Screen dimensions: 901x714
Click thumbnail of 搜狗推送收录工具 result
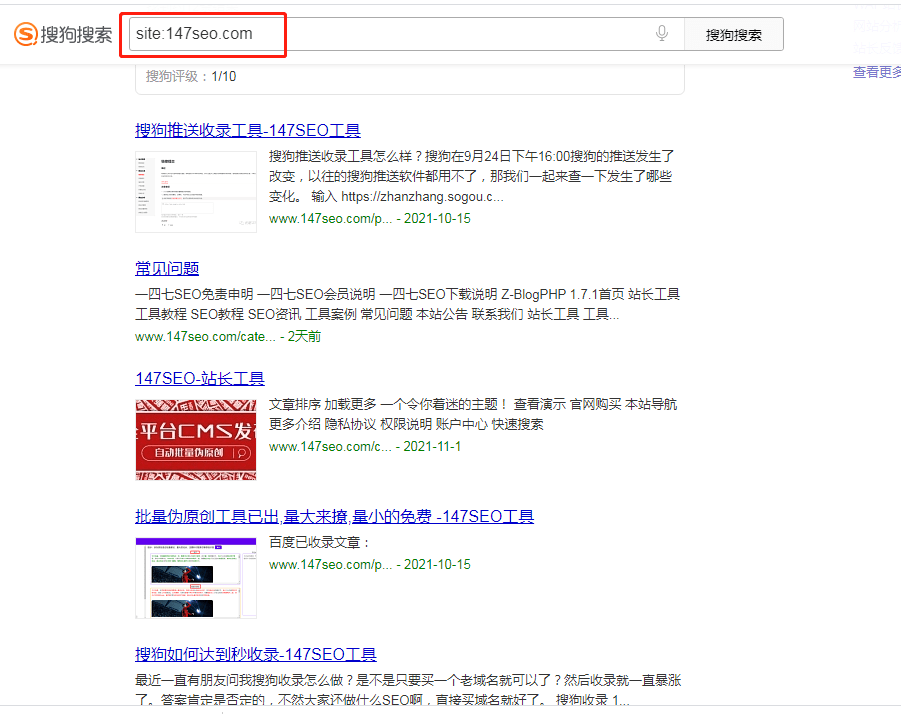196,191
